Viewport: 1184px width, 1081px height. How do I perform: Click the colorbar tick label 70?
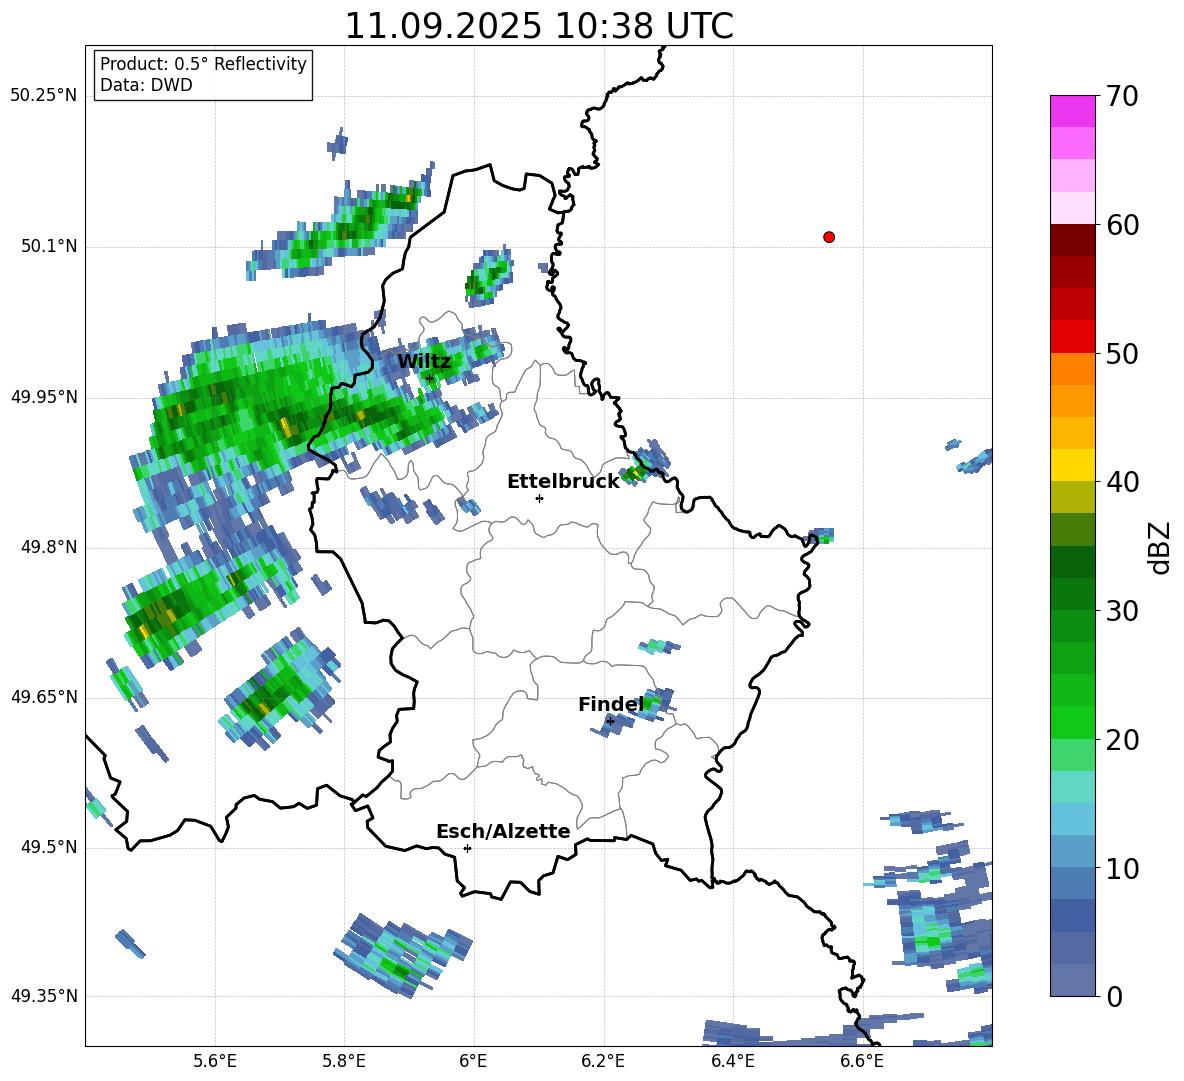[x=1121, y=97]
